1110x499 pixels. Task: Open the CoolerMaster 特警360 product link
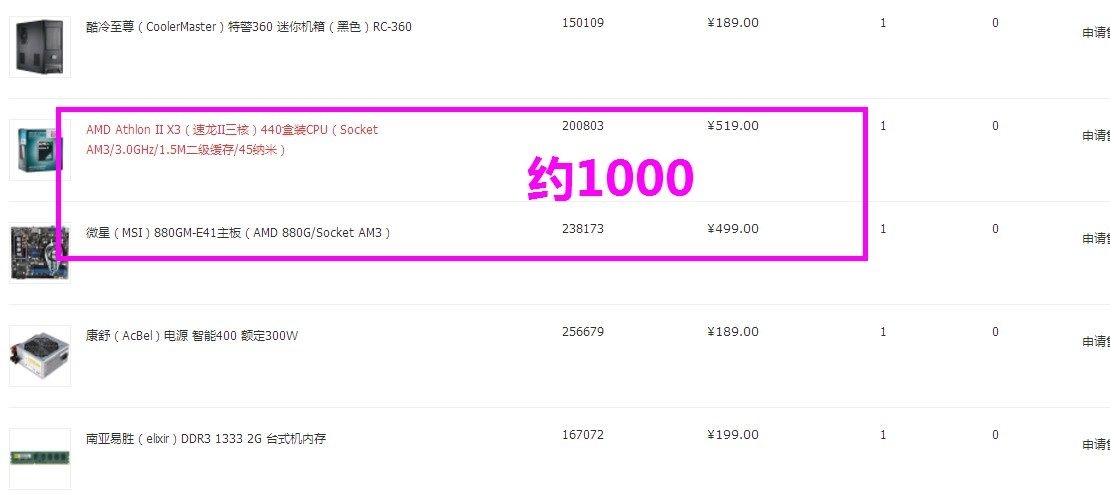pos(249,27)
